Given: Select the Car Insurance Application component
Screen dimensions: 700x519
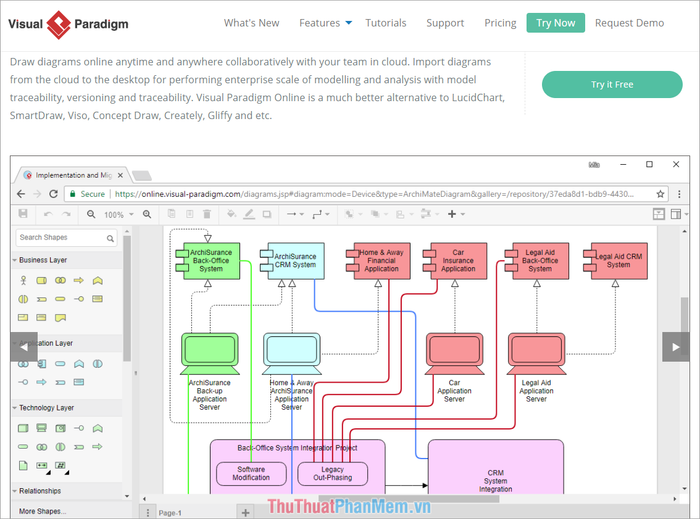Looking at the screenshot, I should click(455, 261).
